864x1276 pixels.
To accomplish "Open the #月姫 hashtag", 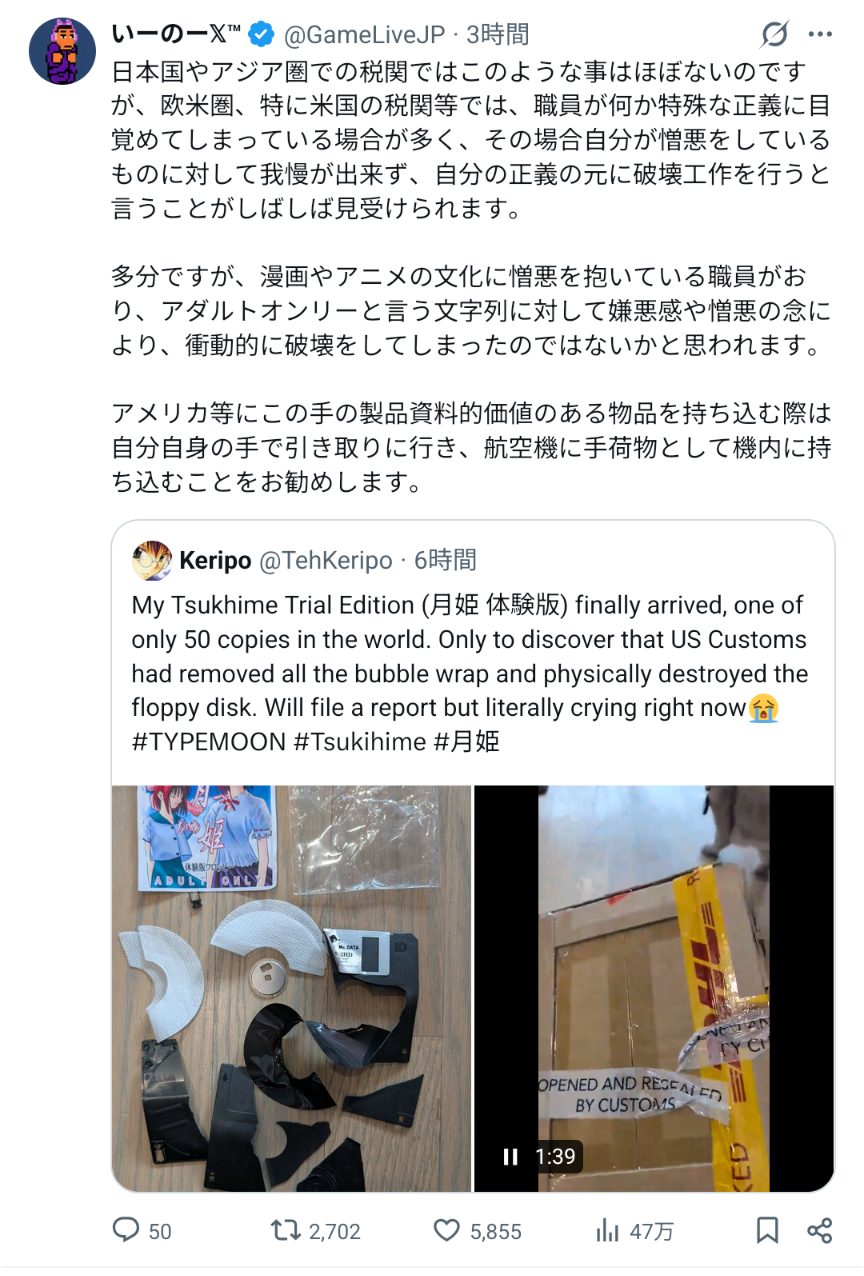I will click(x=467, y=741).
